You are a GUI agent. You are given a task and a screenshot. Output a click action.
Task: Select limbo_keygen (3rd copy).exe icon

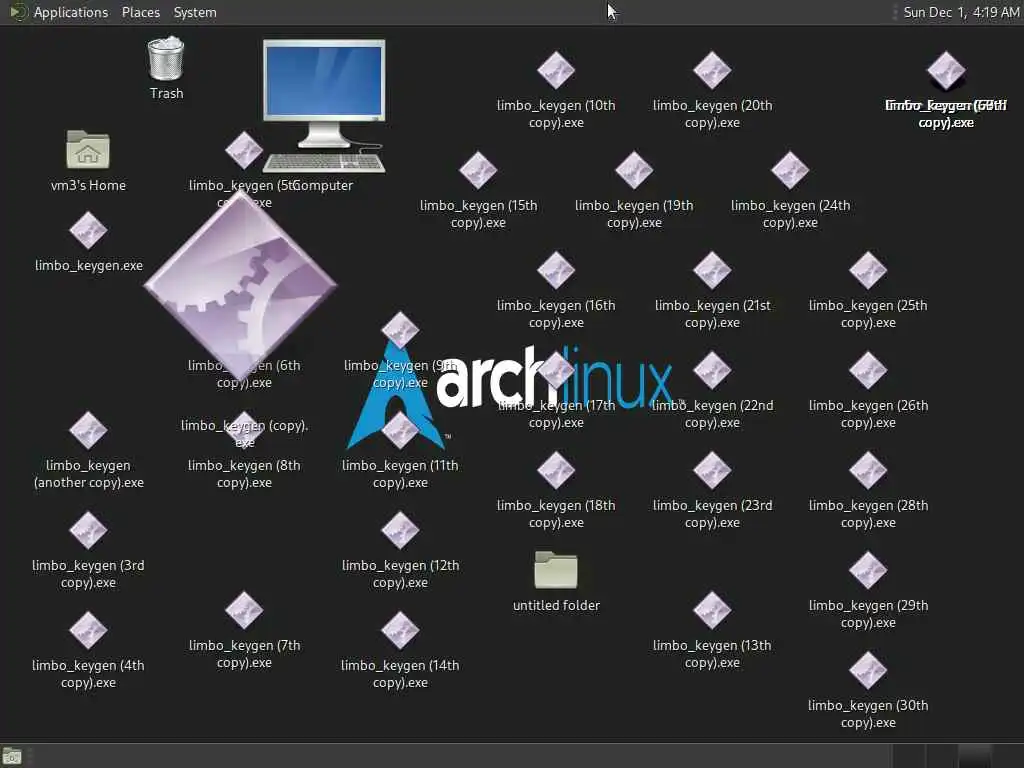tap(88, 531)
